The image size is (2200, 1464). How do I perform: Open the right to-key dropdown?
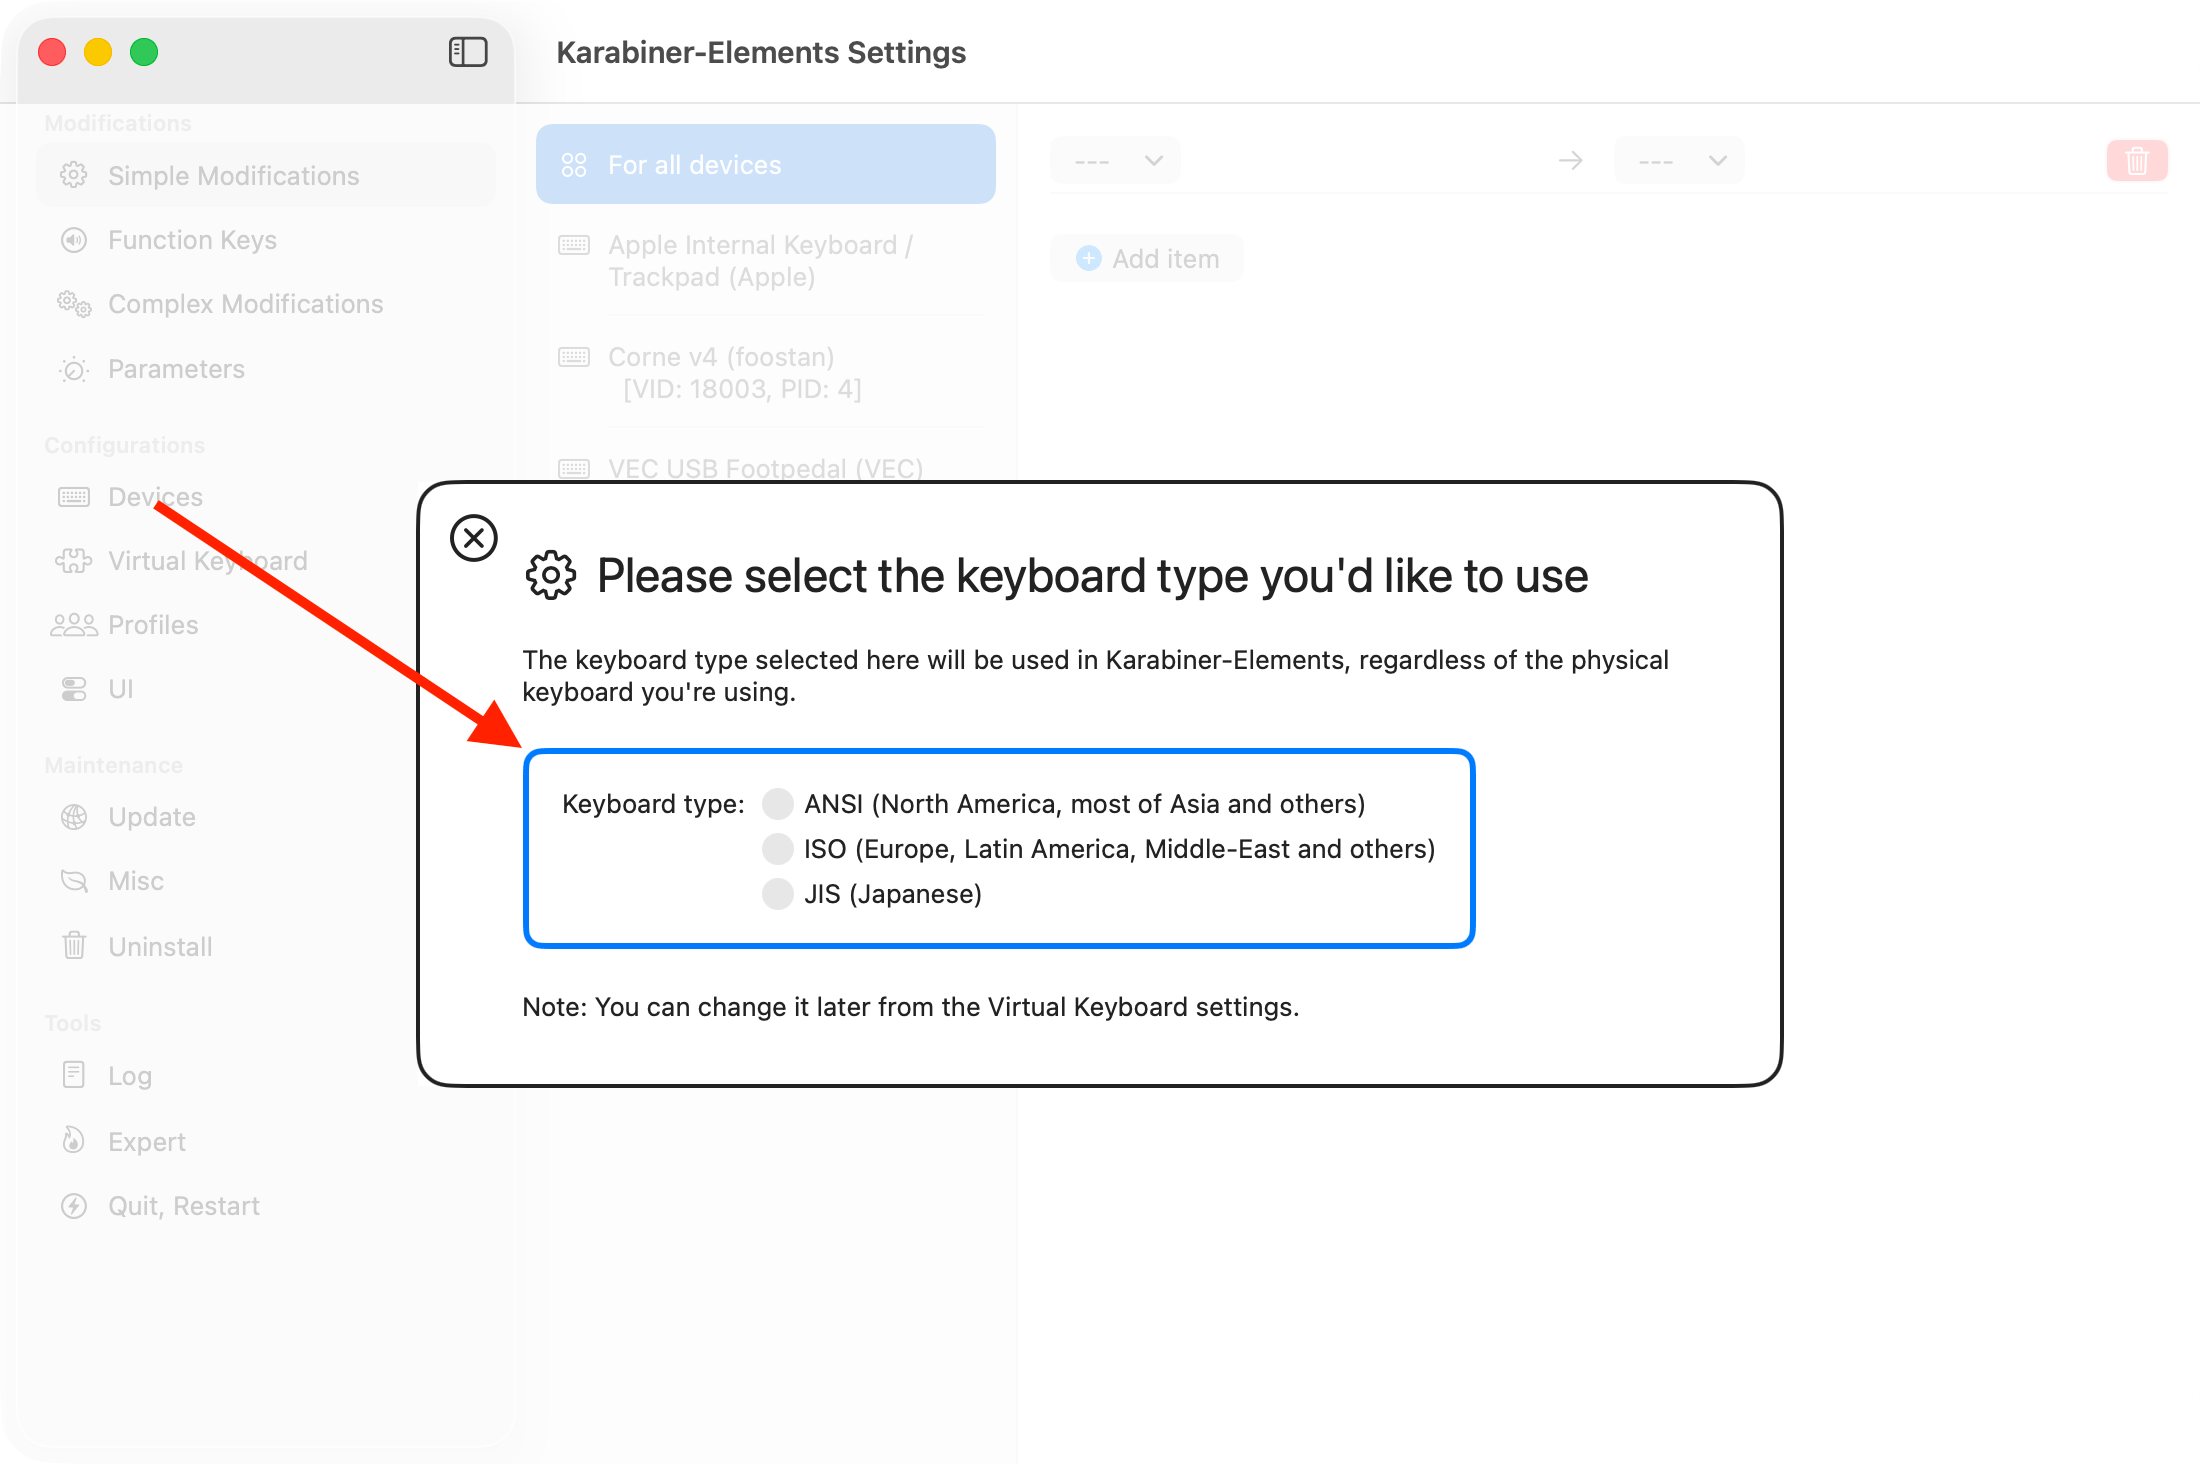pyautogui.click(x=1680, y=161)
